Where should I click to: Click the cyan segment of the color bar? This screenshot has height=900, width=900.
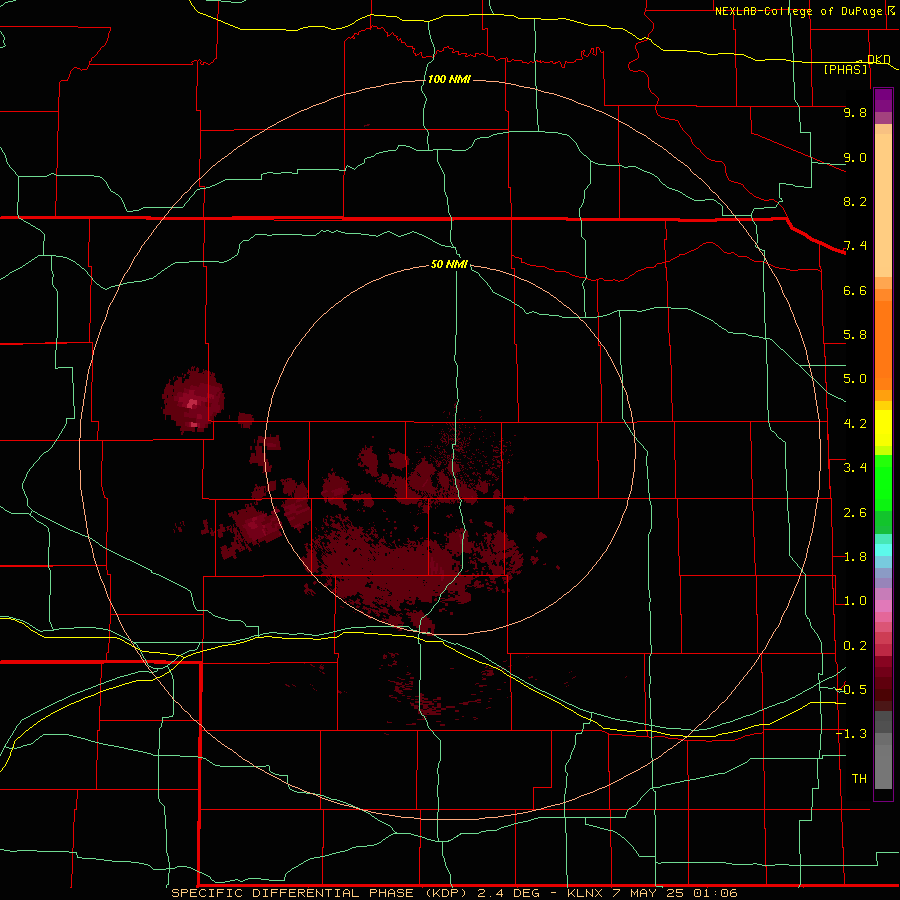tap(883, 550)
